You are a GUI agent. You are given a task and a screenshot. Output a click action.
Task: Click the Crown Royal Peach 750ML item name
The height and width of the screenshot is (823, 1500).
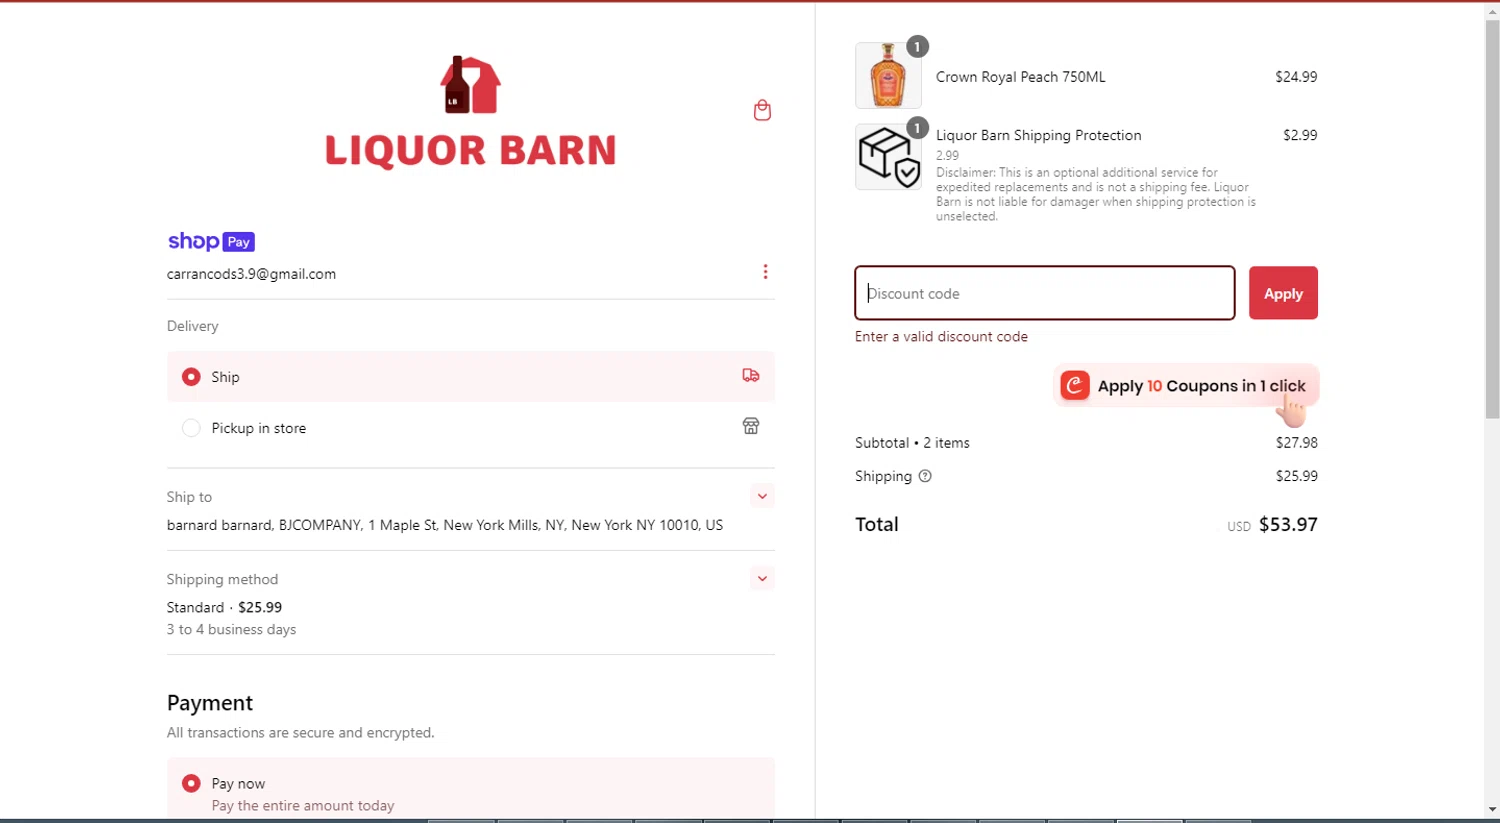pyautogui.click(x=1020, y=77)
